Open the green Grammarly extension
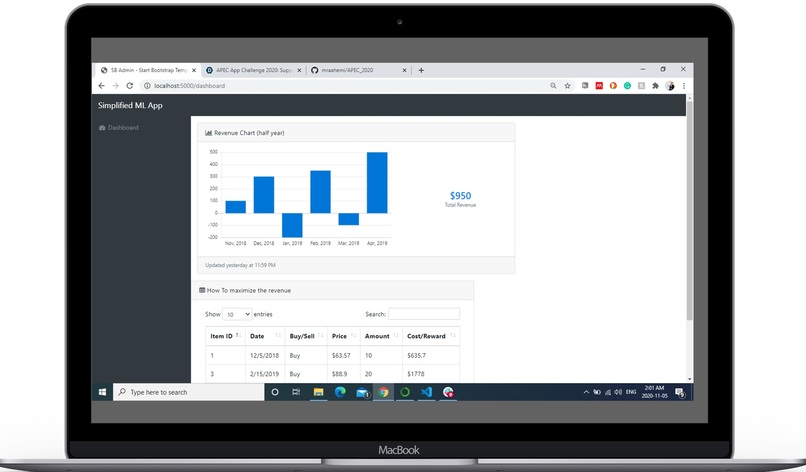The width and height of the screenshot is (806, 472). (627, 86)
